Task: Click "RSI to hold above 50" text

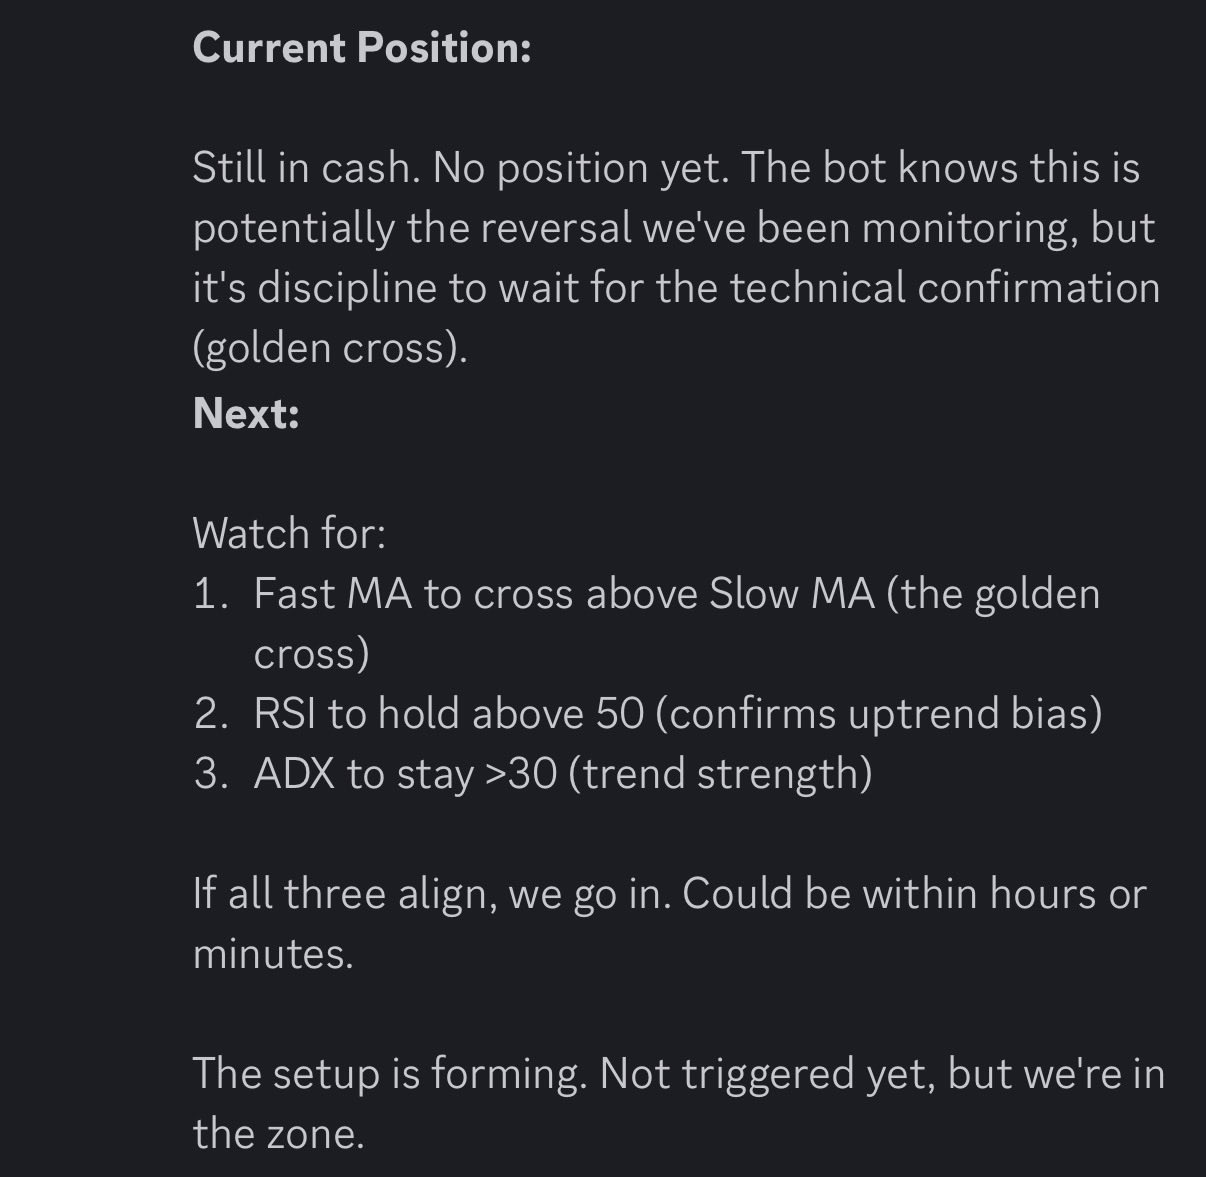Action: click(x=449, y=714)
